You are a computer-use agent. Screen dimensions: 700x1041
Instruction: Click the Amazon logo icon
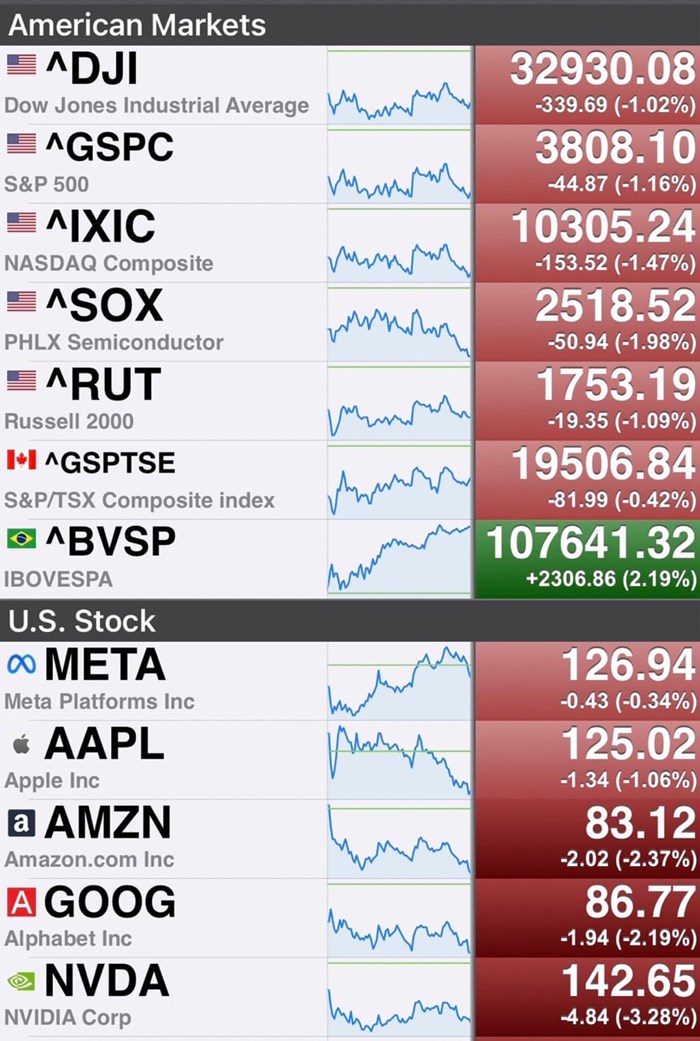tap(21, 823)
